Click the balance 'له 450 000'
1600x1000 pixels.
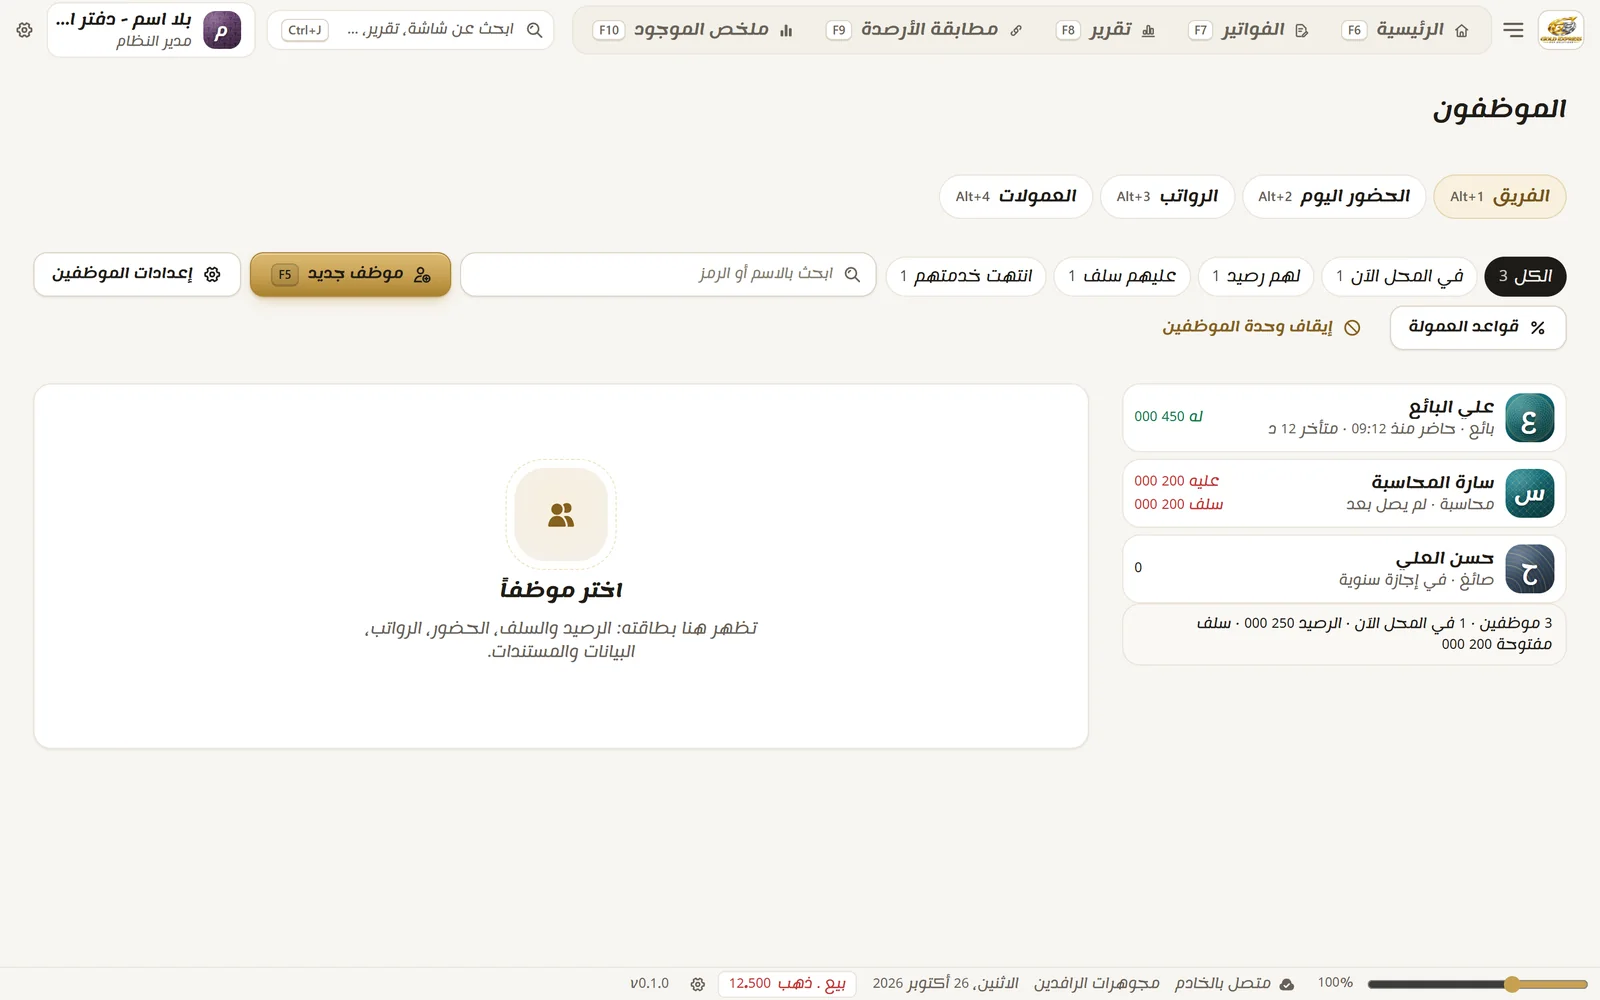[1168, 416]
